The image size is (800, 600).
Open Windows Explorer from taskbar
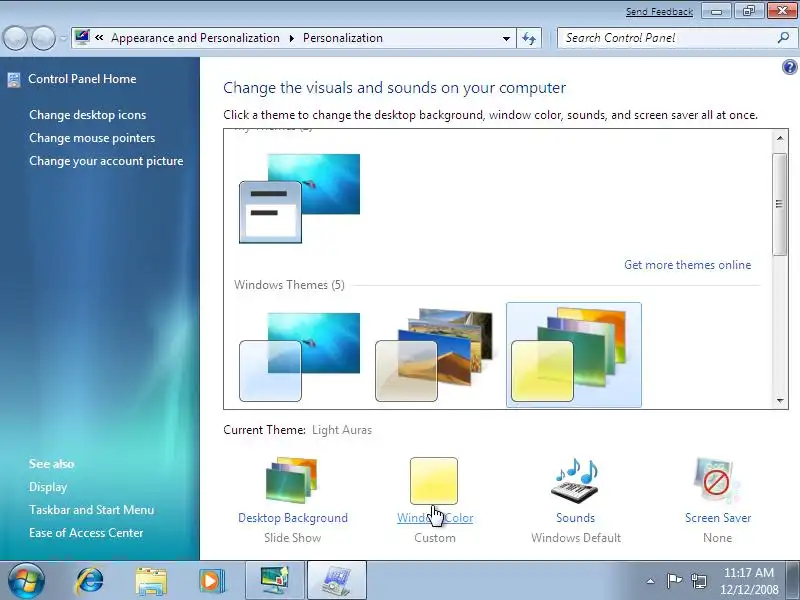click(151, 581)
